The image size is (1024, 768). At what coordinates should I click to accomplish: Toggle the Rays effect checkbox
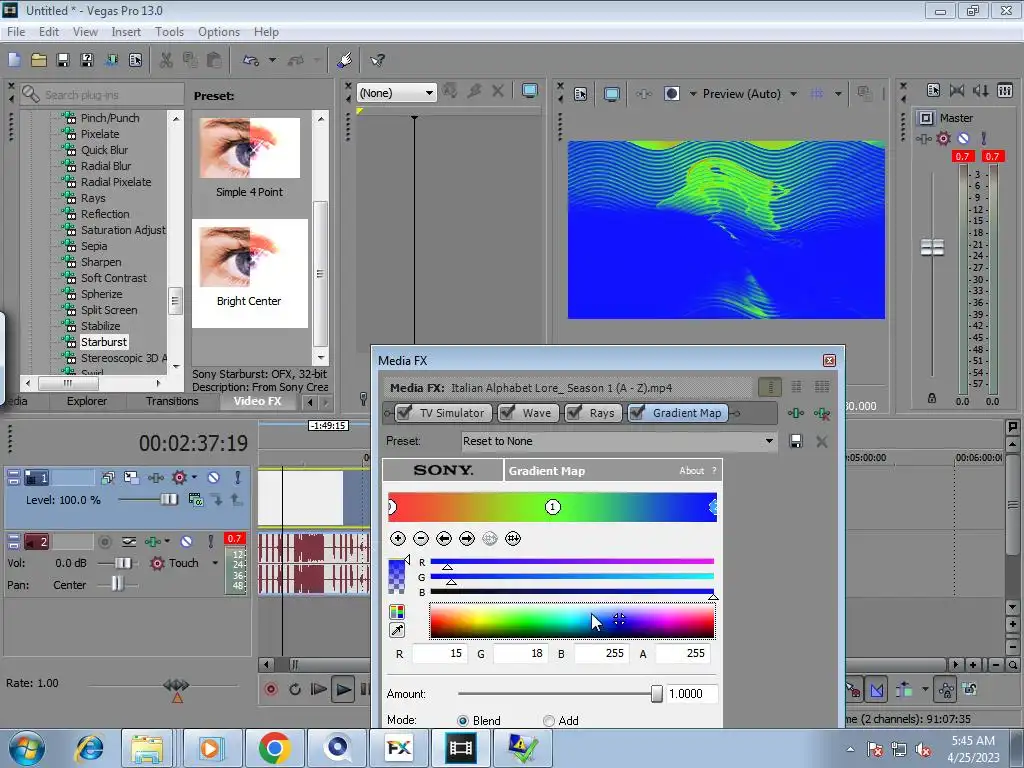tap(574, 413)
